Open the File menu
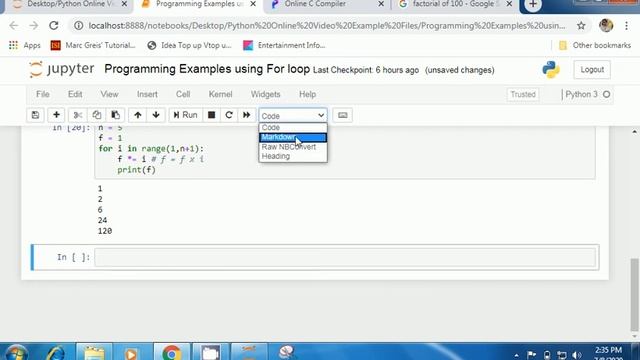Image resolution: width=640 pixels, height=360 pixels. [42, 94]
